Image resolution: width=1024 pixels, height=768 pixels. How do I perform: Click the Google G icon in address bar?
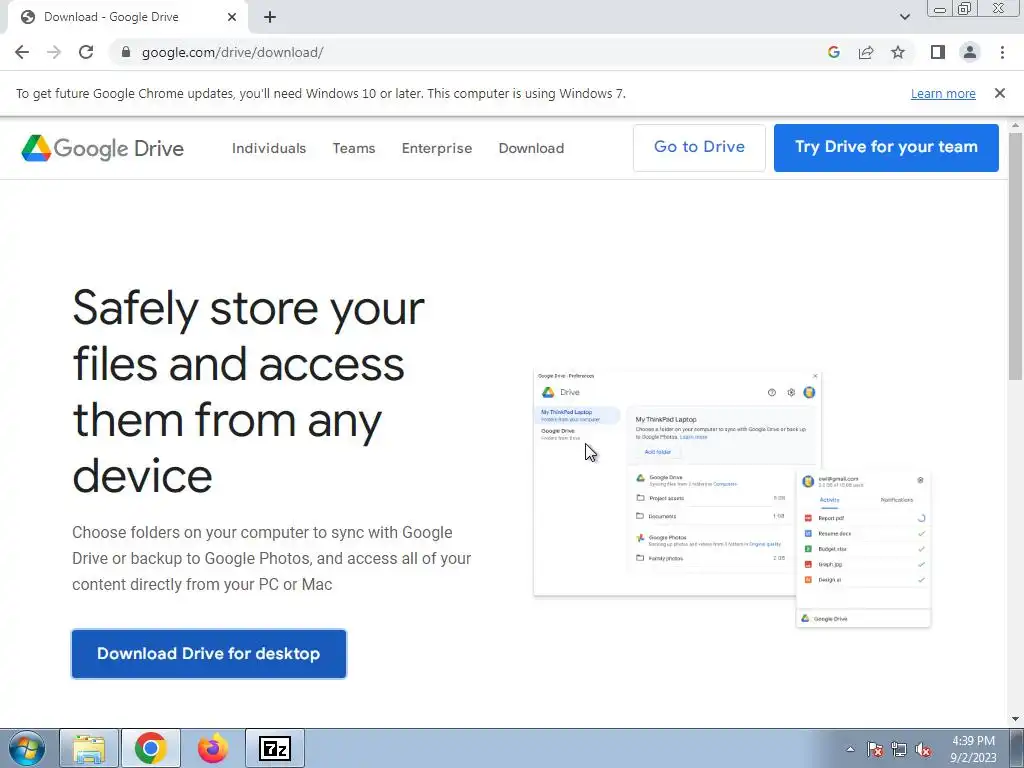(x=833, y=52)
